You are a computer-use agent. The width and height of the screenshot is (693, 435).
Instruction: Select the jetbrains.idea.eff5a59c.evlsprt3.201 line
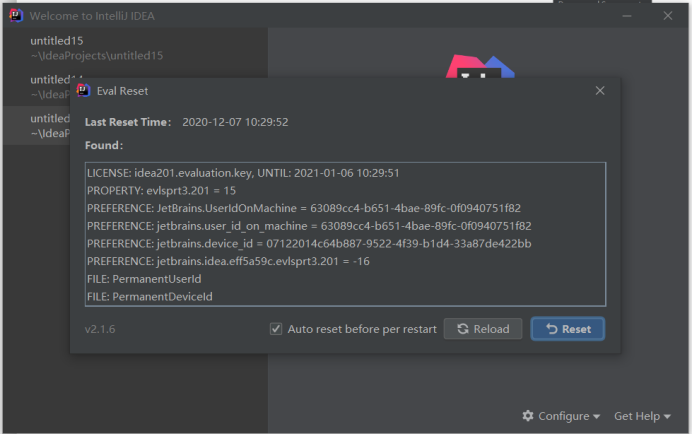point(228,261)
